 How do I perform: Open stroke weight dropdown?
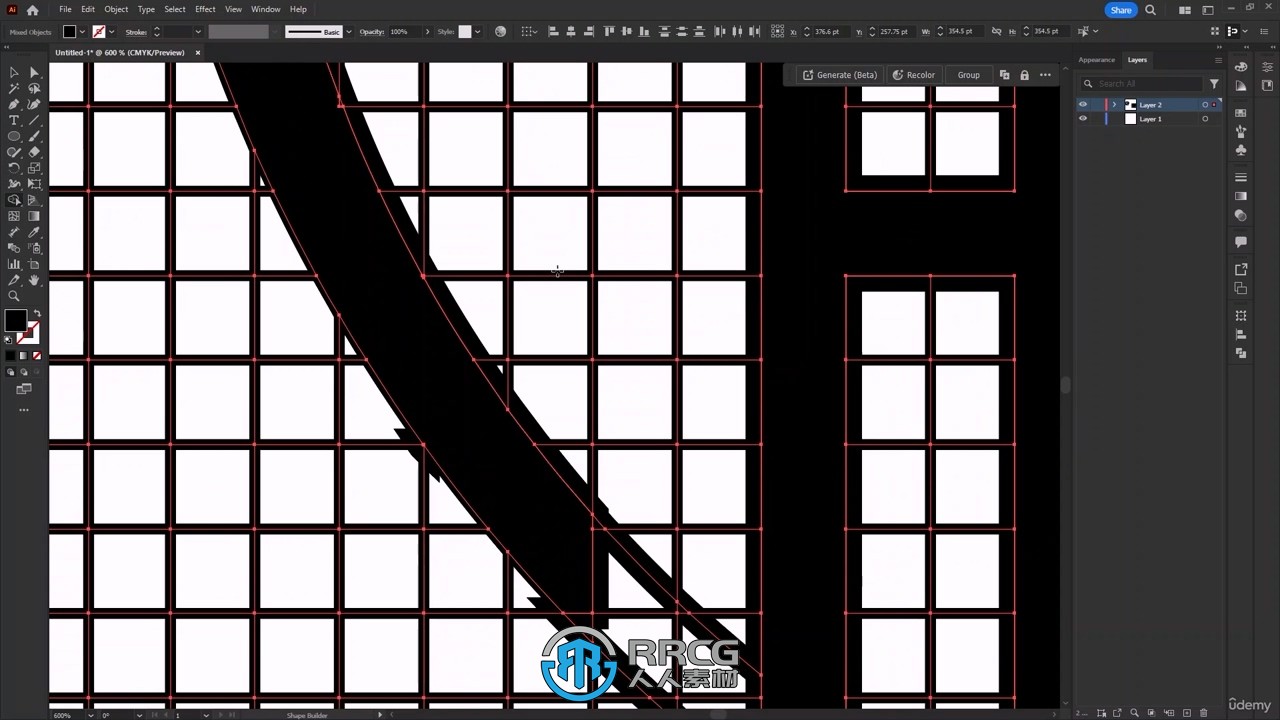coord(198,32)
